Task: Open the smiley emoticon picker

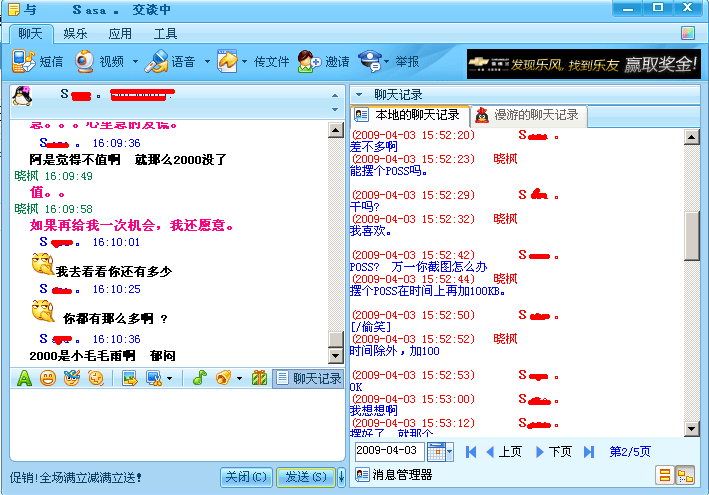Action: pyautogui.click(x=47, y=378)
